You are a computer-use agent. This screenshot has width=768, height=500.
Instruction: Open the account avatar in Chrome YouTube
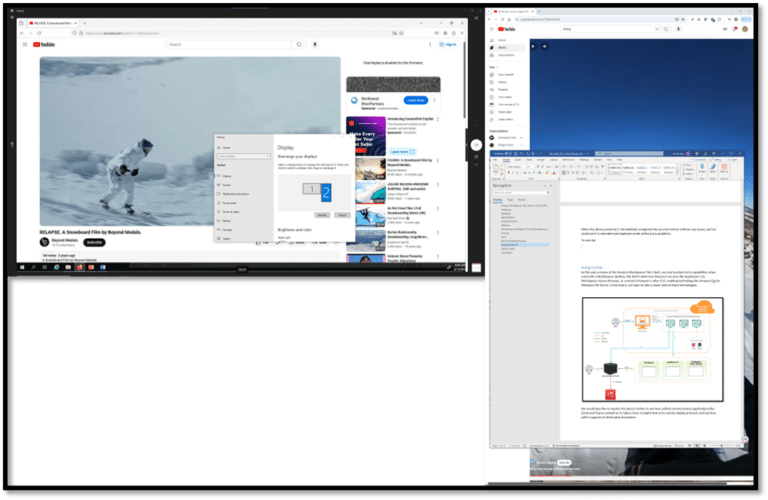745,29
